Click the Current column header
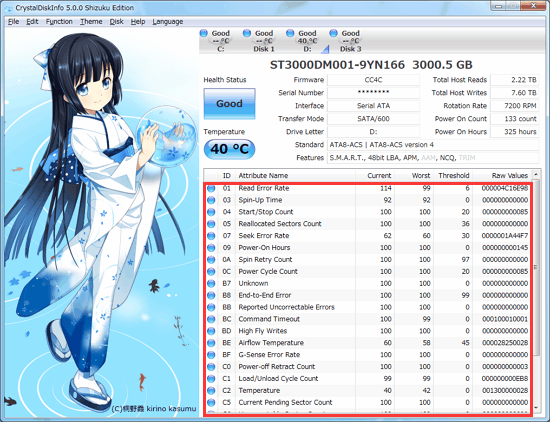 (x=375, y=175)
